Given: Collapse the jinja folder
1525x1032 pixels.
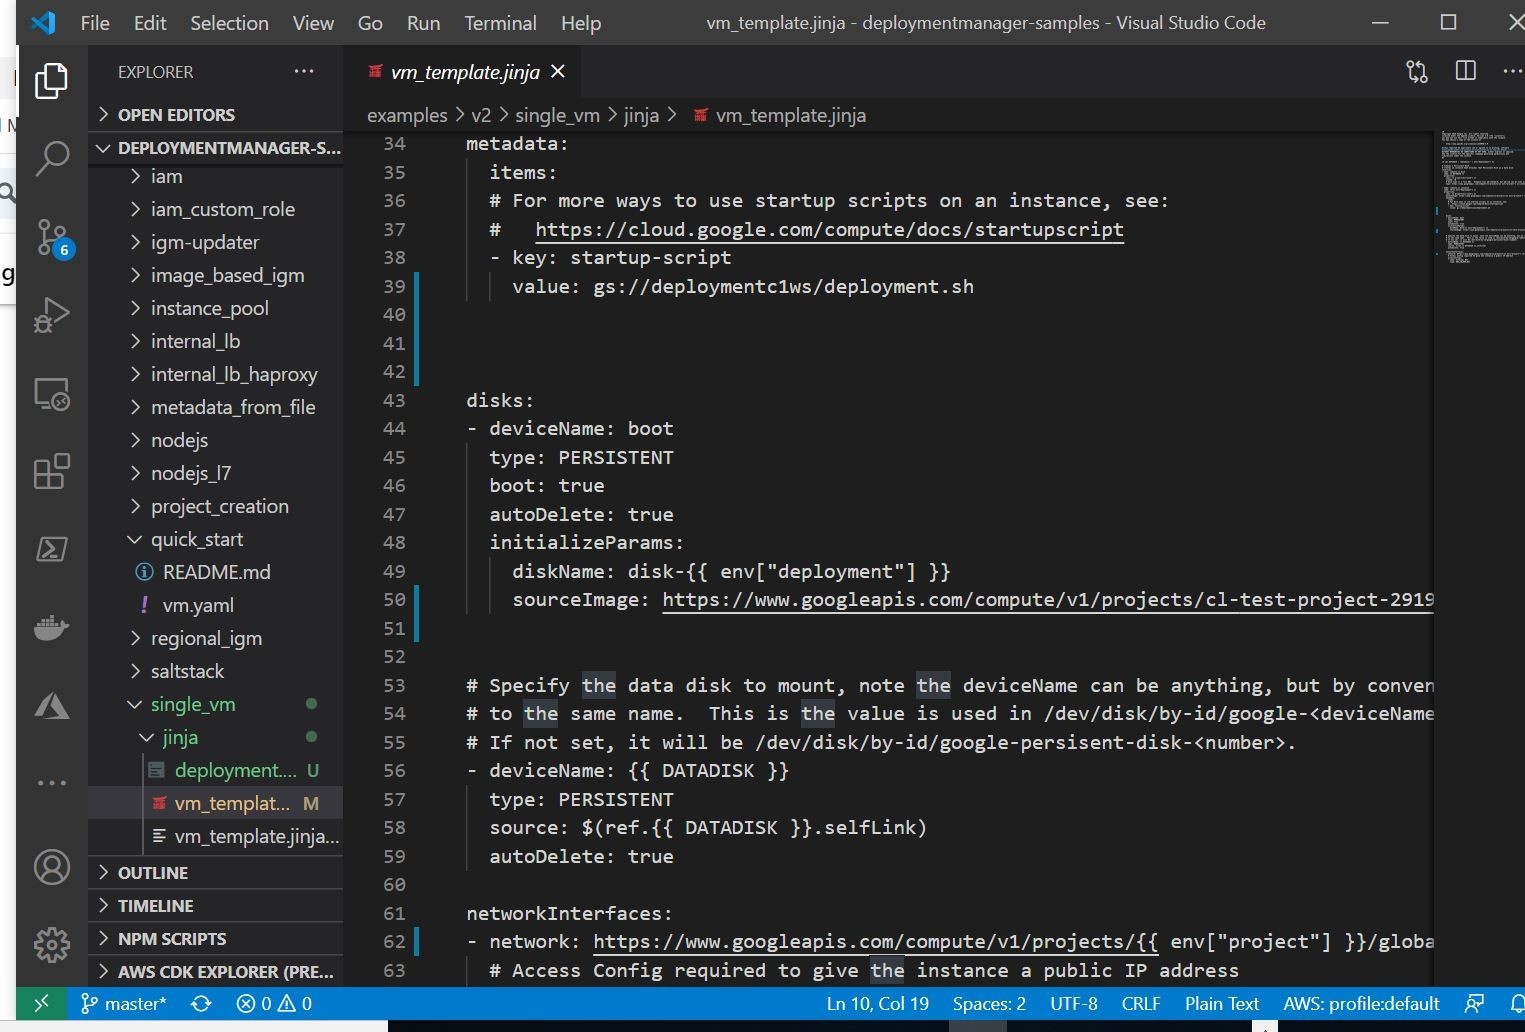Looking at the screenshot, I should [216, 737].
